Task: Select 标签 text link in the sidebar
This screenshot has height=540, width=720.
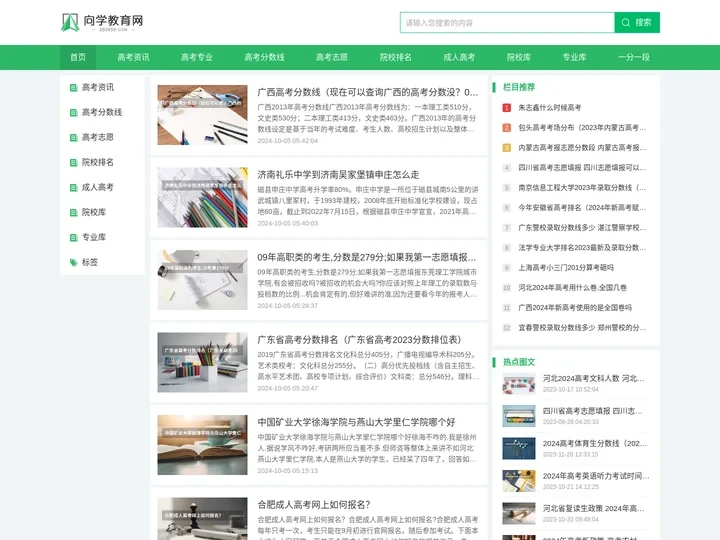Action: 90,263
